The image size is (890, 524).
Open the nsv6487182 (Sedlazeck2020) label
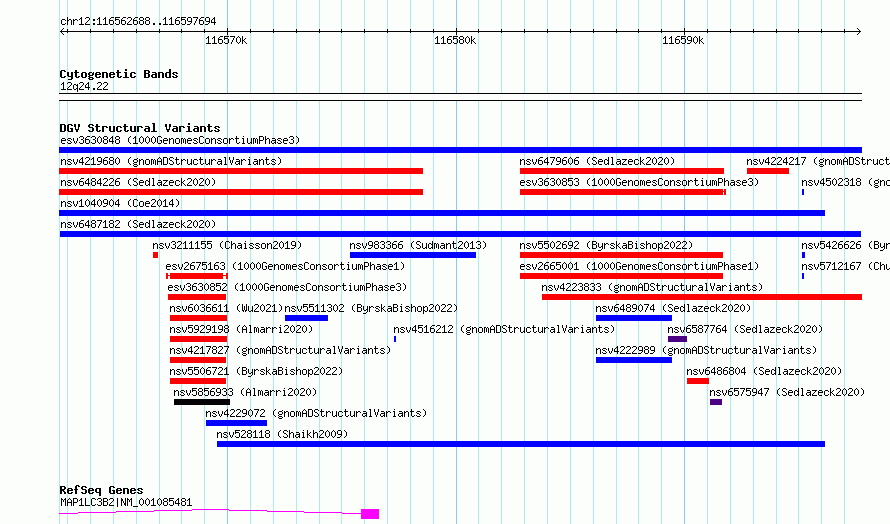[138, 224]
